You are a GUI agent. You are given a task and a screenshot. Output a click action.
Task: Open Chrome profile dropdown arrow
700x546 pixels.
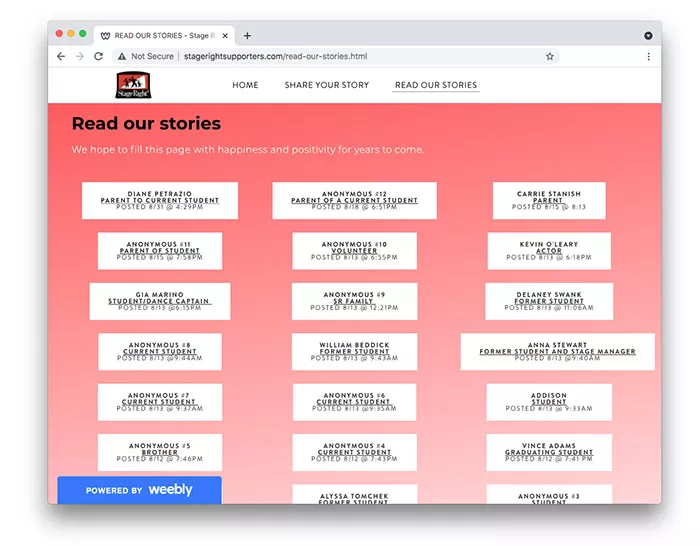point(648,35)
